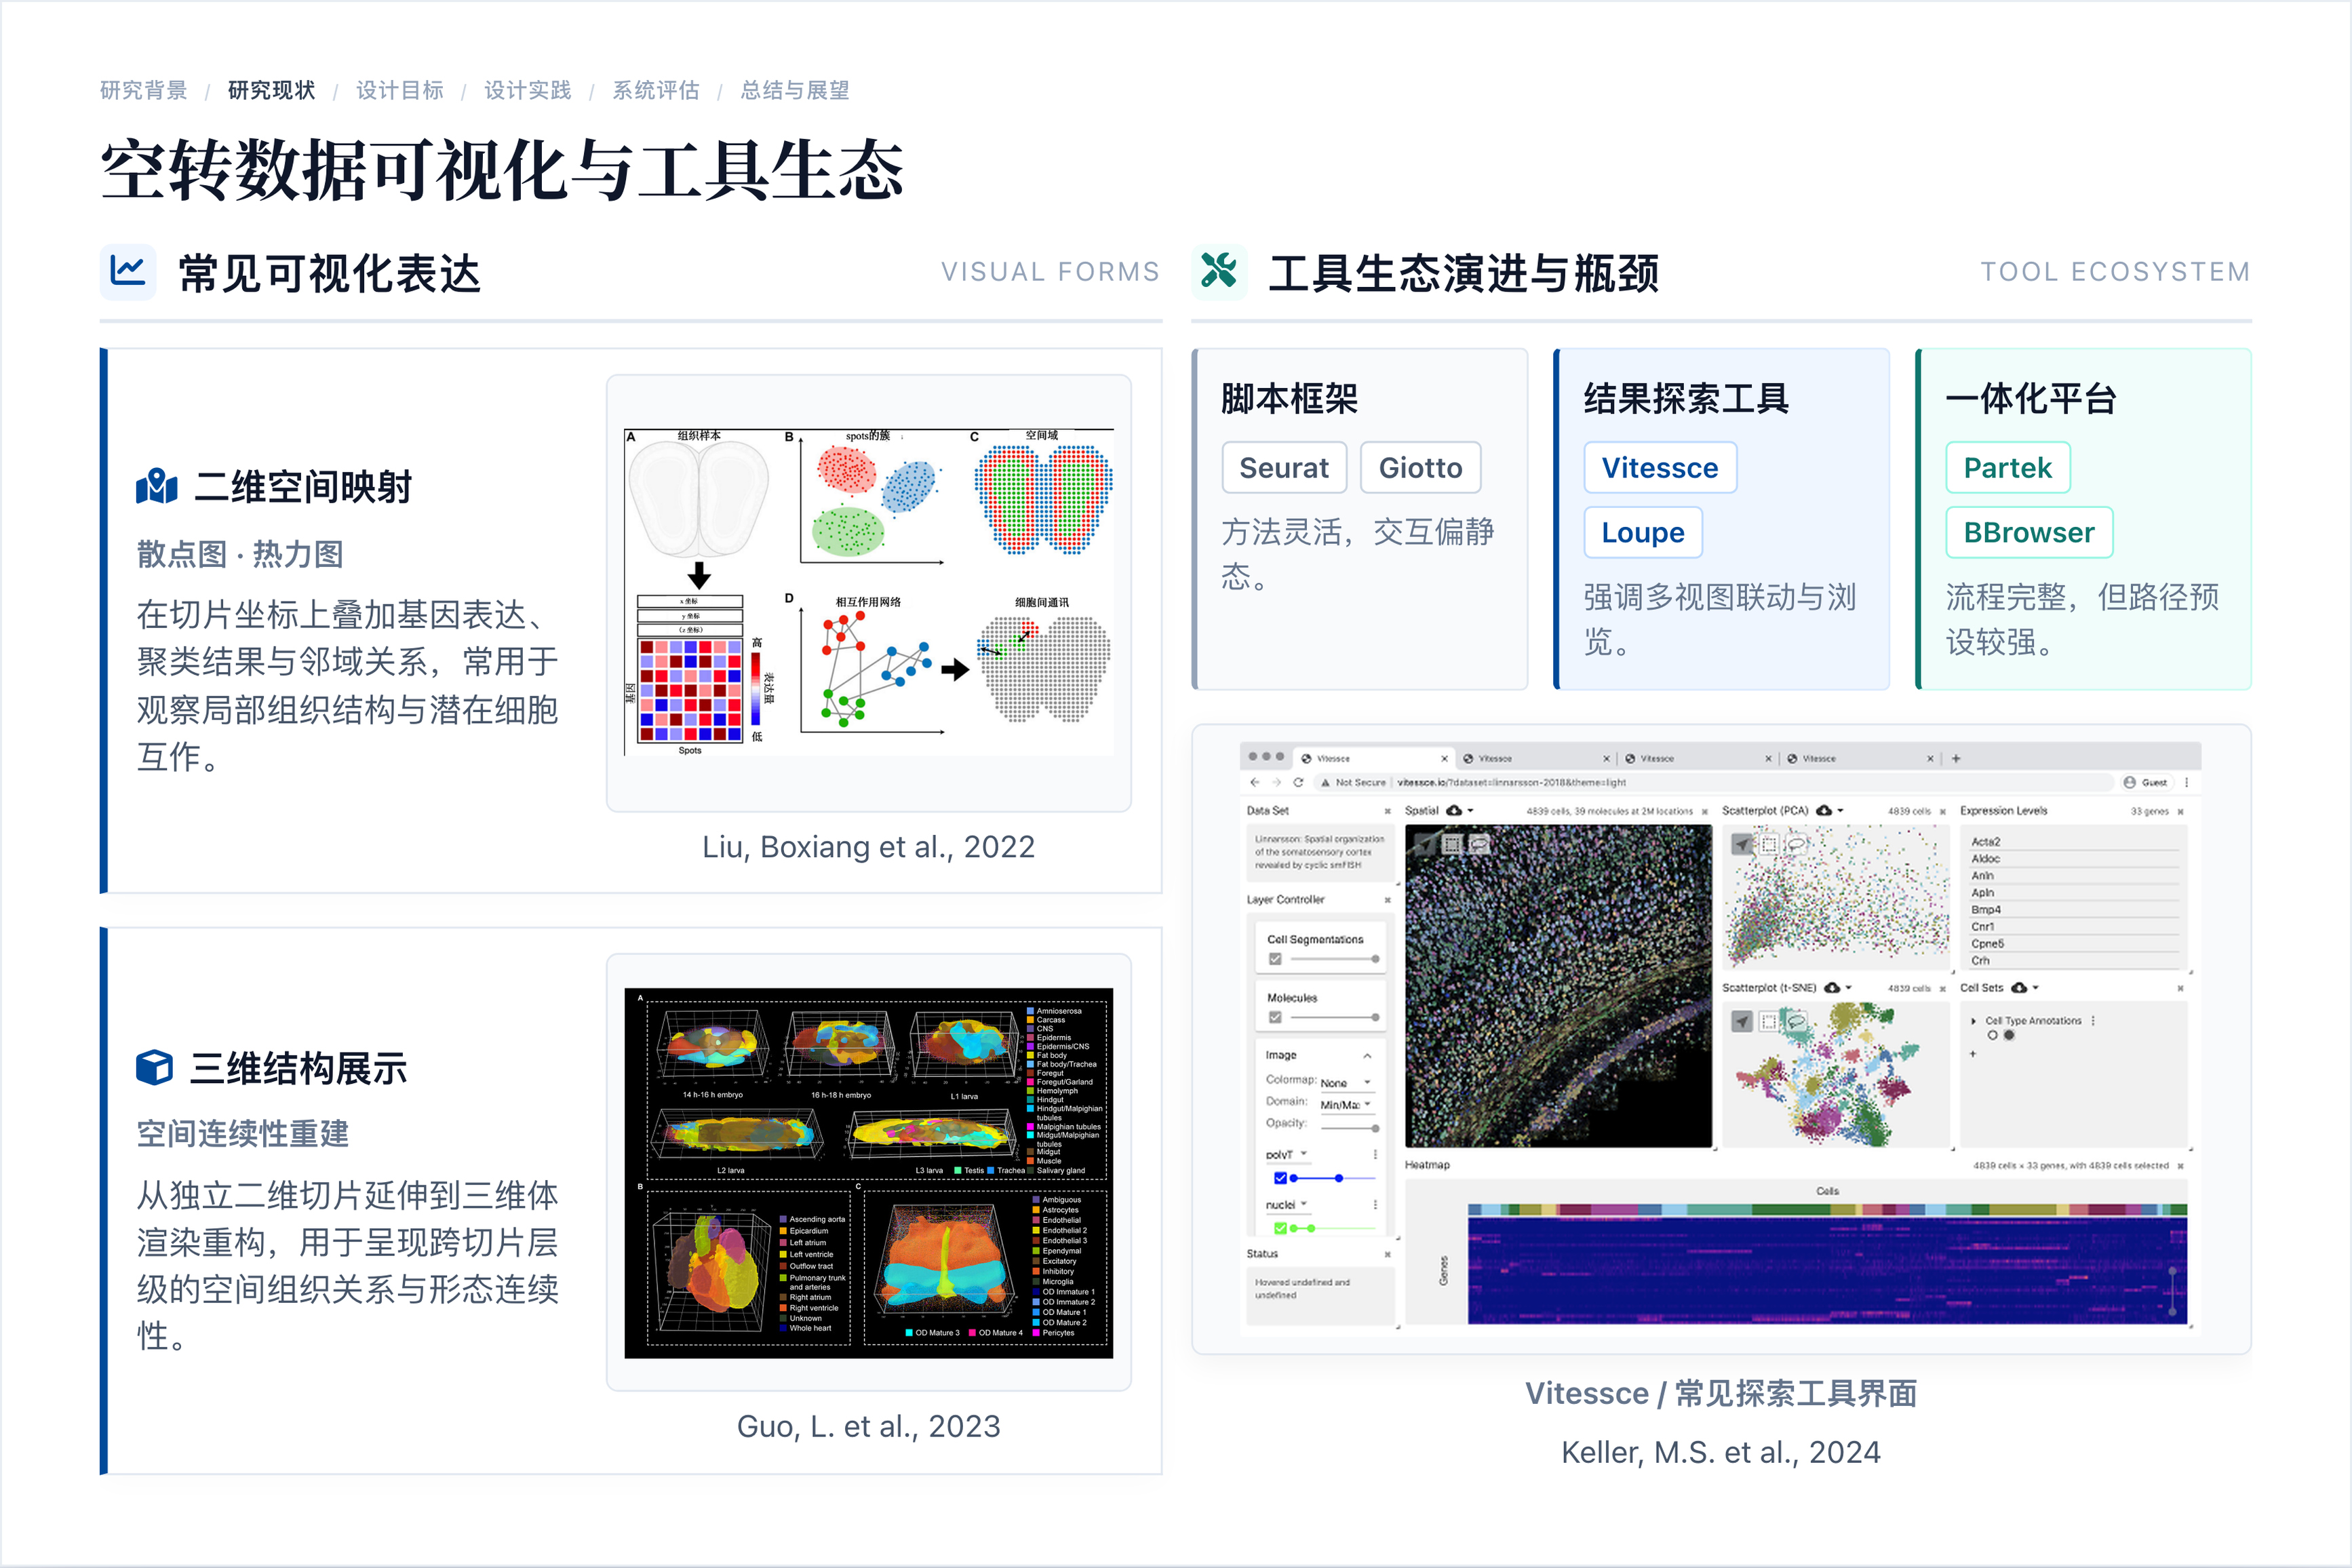Click the line-chart icon beside 常见可视化表达
Image resolution: width=2352 pixels, height=1568 pixels.
pos(128,271)
